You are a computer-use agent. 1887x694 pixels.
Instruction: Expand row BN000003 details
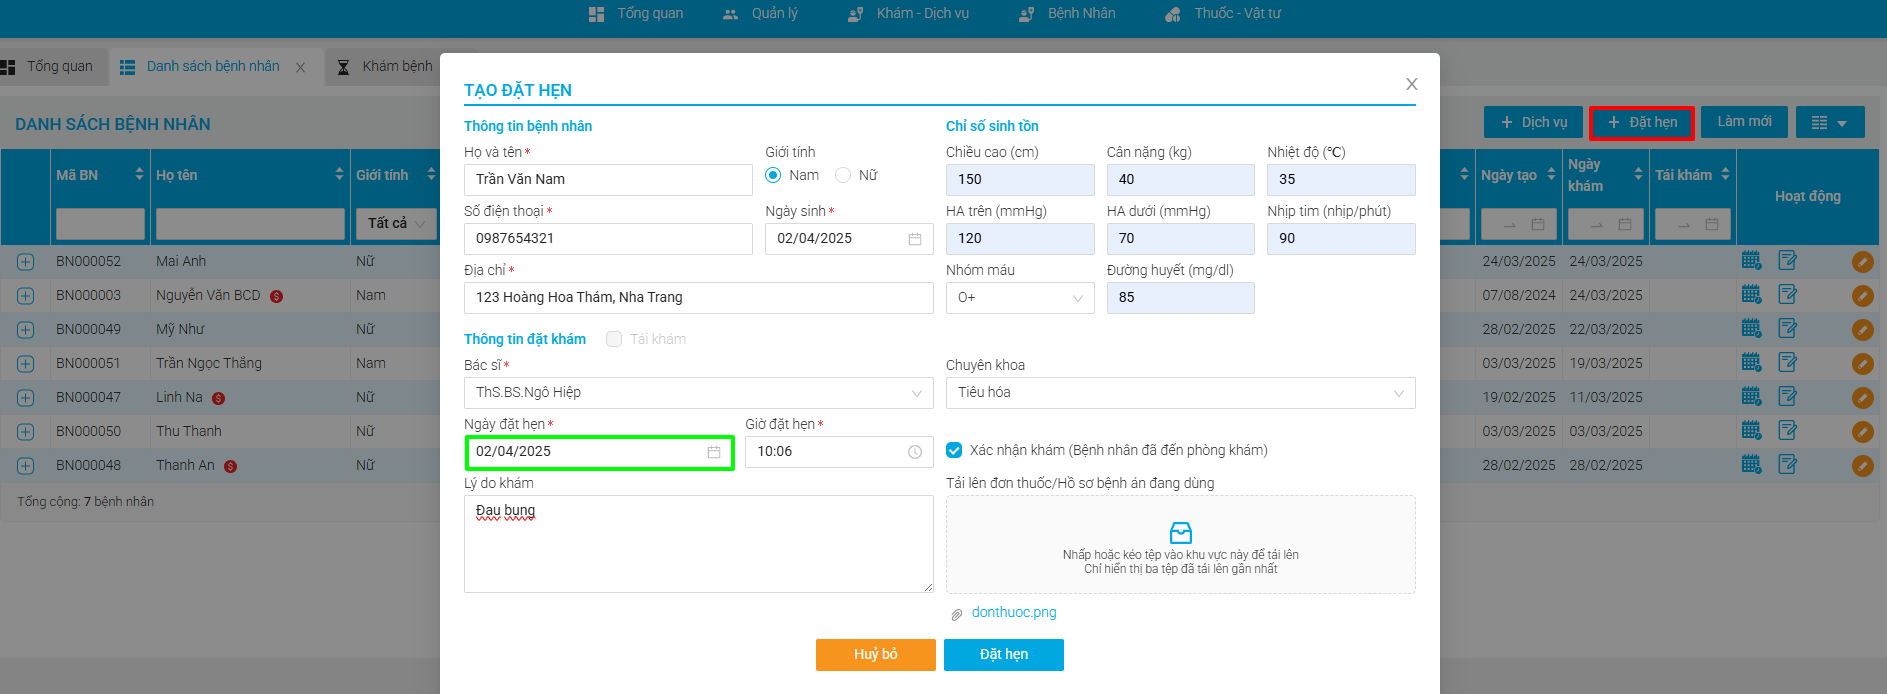click(25, 296)
